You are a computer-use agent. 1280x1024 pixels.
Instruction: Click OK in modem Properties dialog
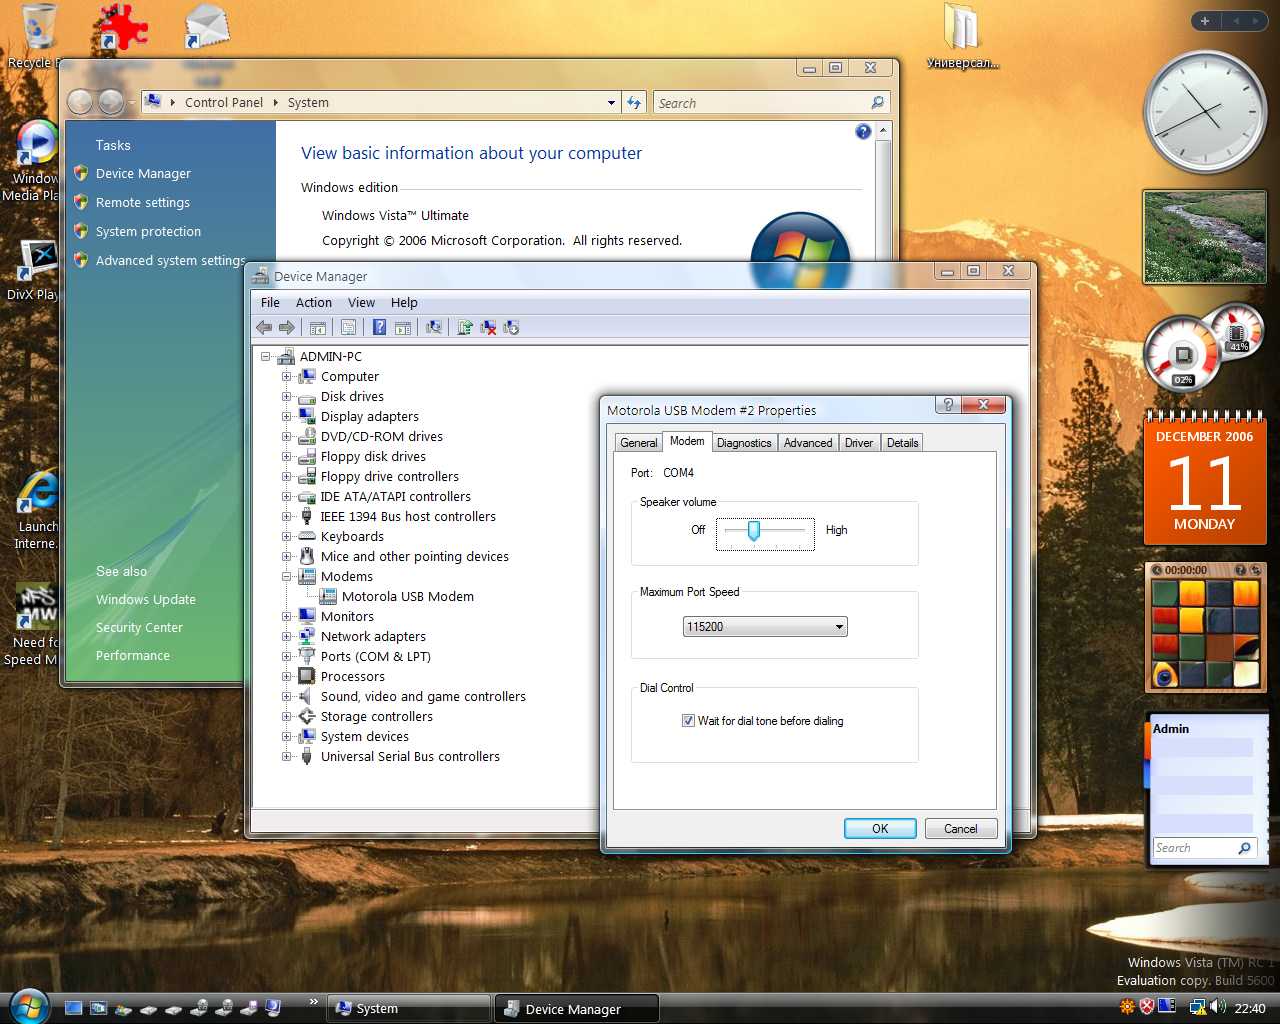[880, 828]
